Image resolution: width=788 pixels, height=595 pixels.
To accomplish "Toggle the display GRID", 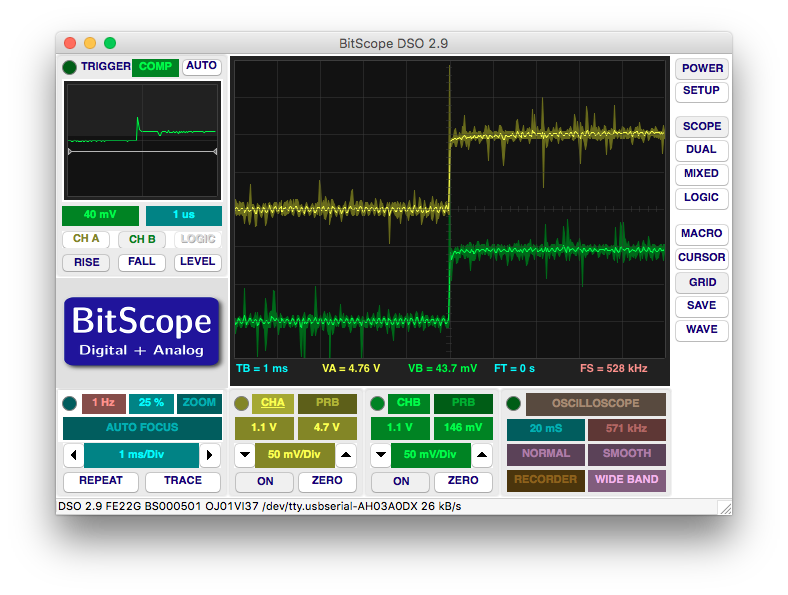I will click(702, 282).
